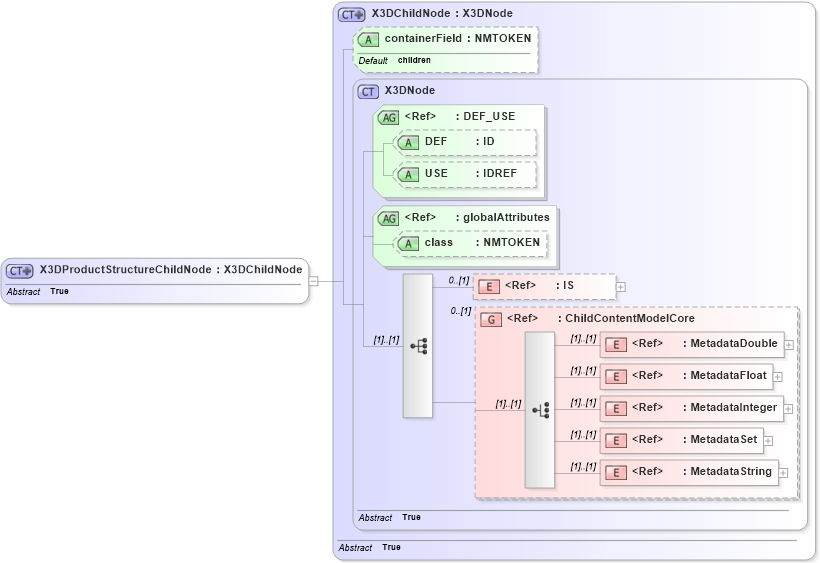This screenshot has height=563, width=820.
Task: Click the 0..[1] cardinality beside IS
Action: [459, 281]
